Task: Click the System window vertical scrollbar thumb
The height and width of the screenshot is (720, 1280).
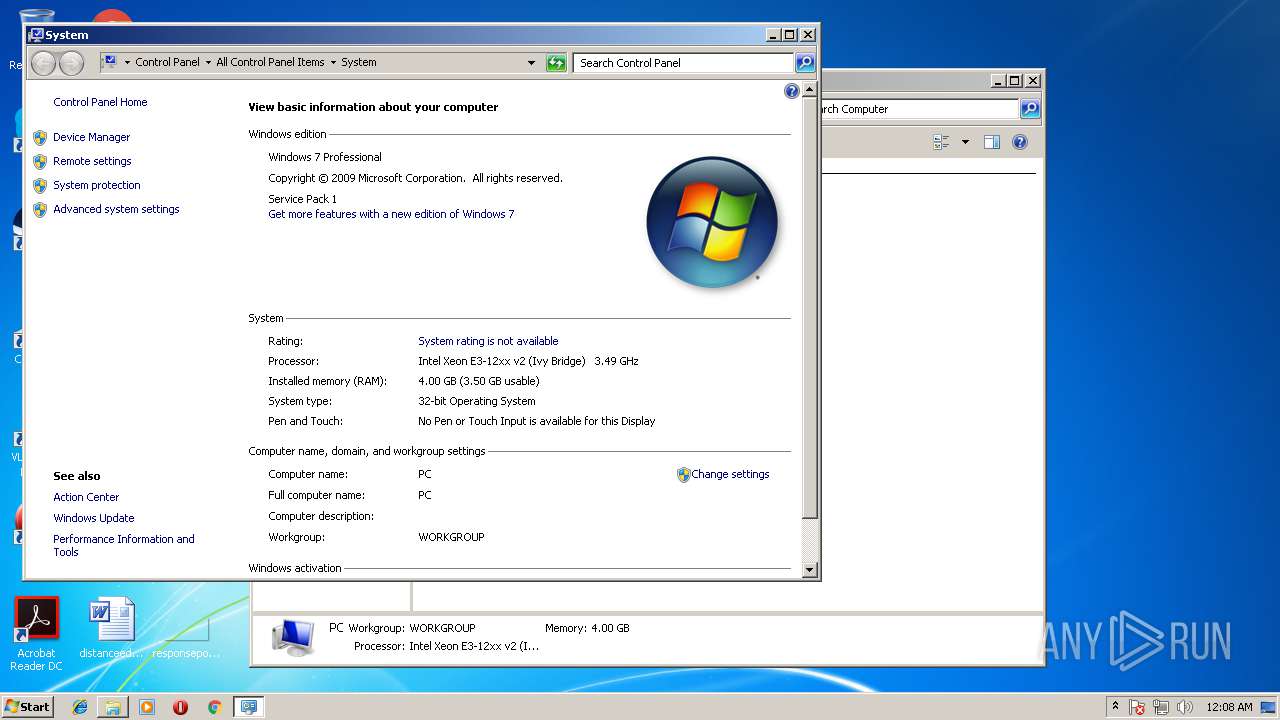Action: tap(810, 308)
